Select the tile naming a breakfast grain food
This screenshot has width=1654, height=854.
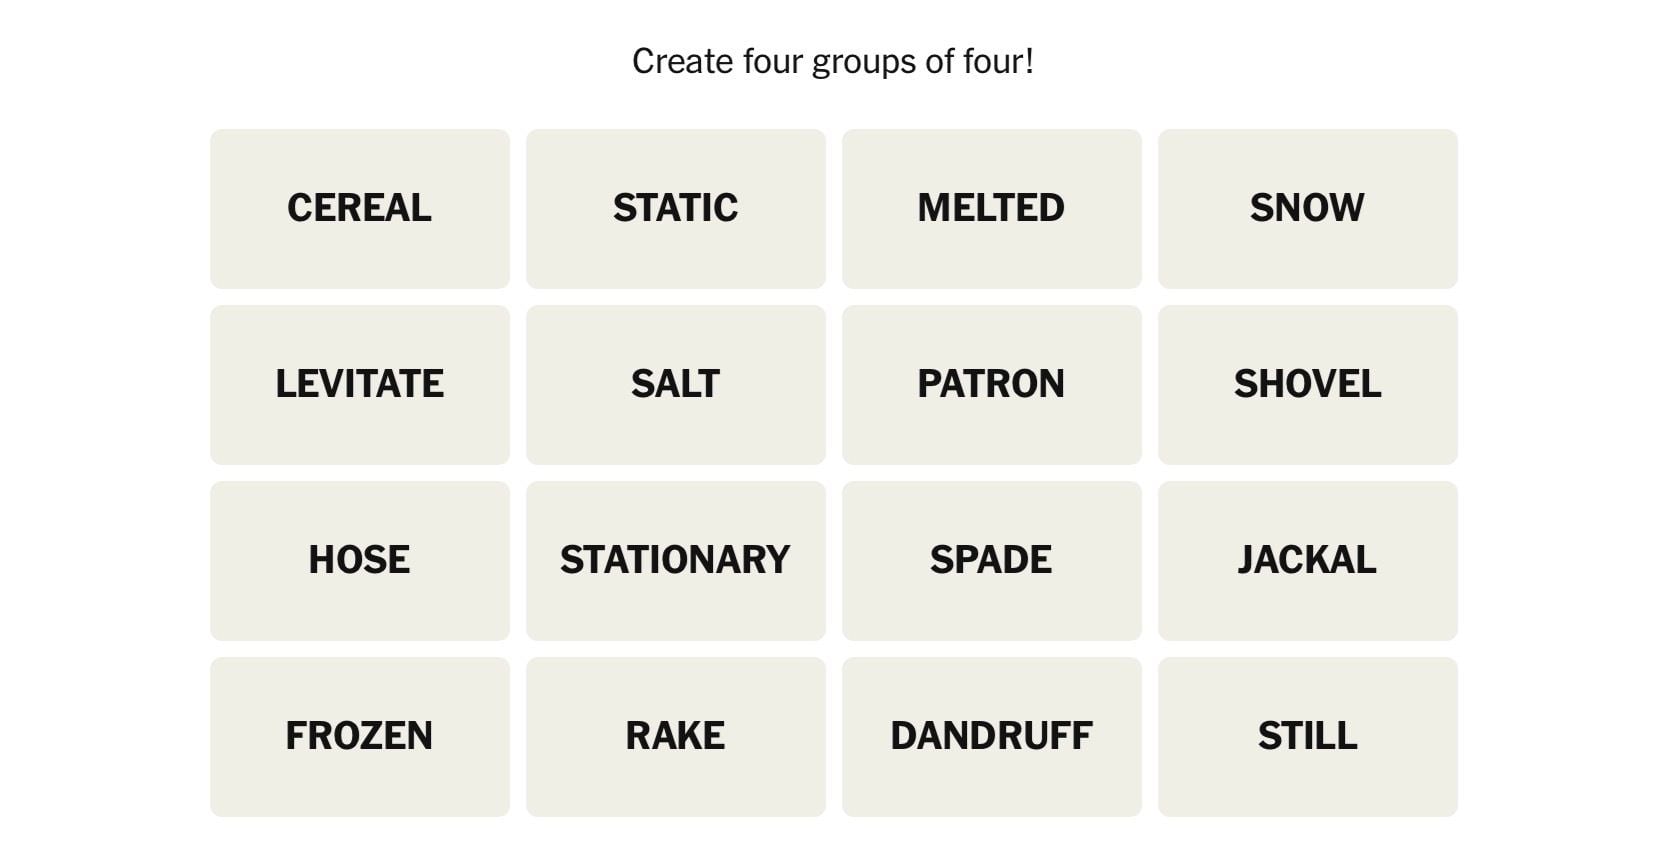click(x=359, y=208)
